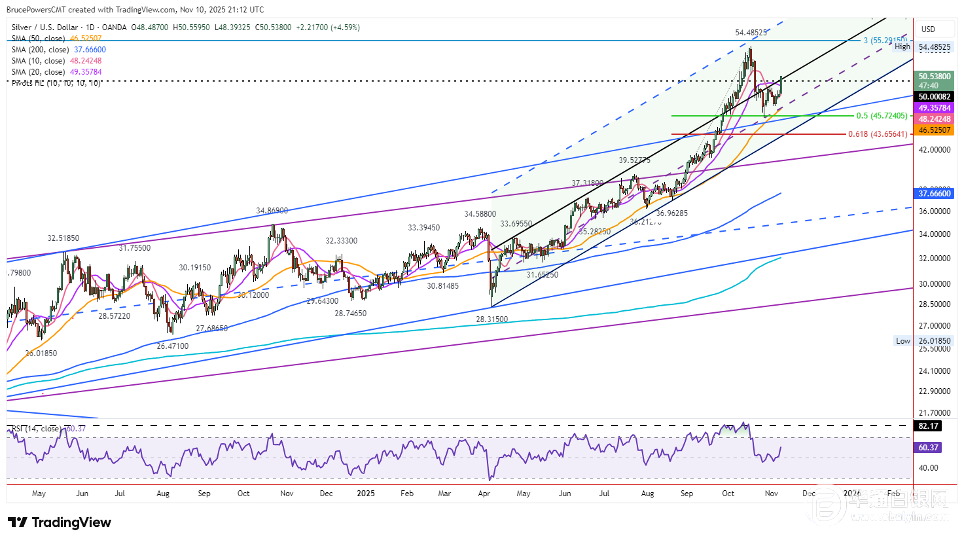Click the USD currency label on price axis
Screen dimensions: 964x542
[x=927, y=28]
